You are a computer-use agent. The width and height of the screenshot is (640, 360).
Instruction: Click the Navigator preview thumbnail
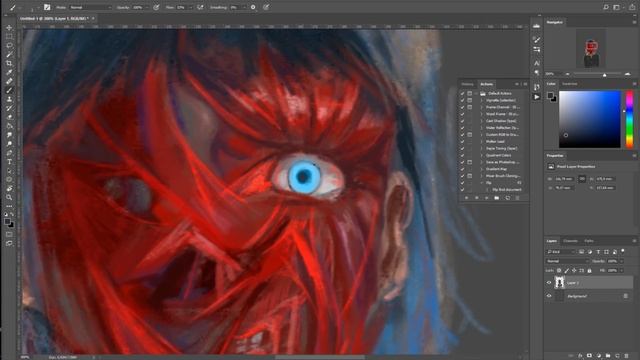591,49
